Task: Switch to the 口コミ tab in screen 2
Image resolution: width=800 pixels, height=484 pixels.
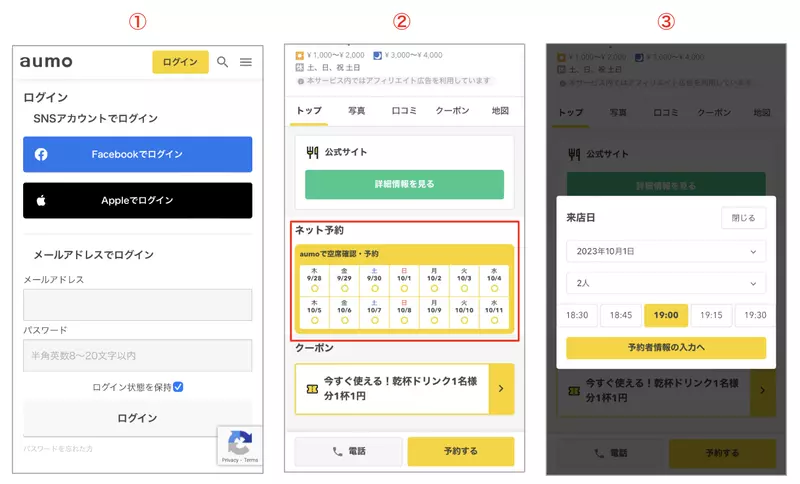Action: click(404, 111)
